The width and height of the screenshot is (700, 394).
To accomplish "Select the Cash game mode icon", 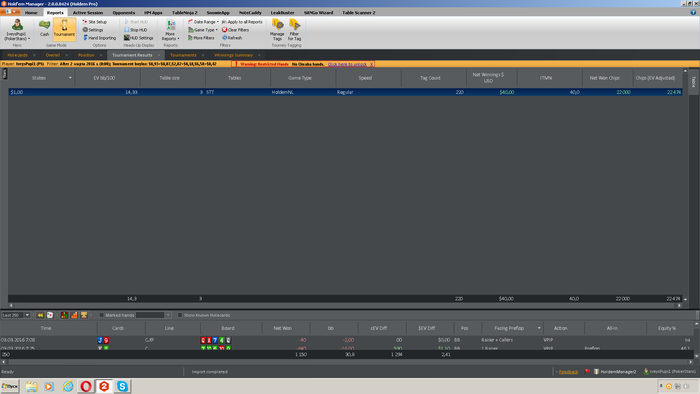I will pos(44,28).
